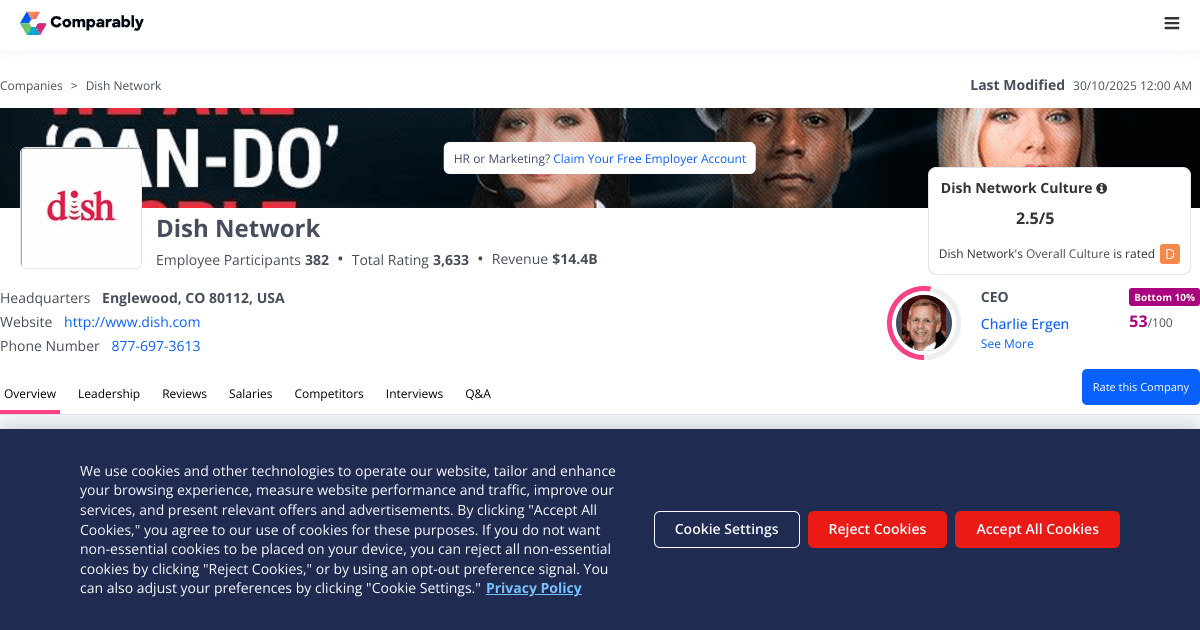Open the Companies breadcrumb link

click(31, 86)
